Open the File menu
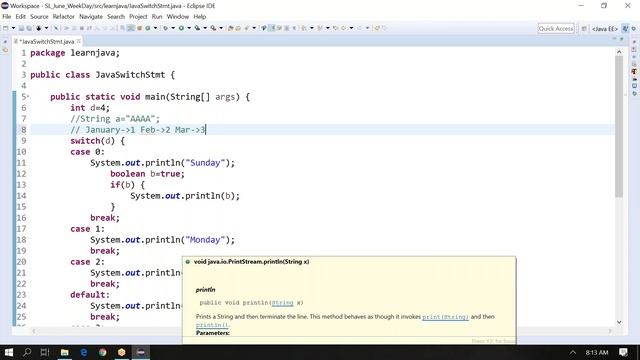This screenshot has height=360, width=640. click(7, 17)
